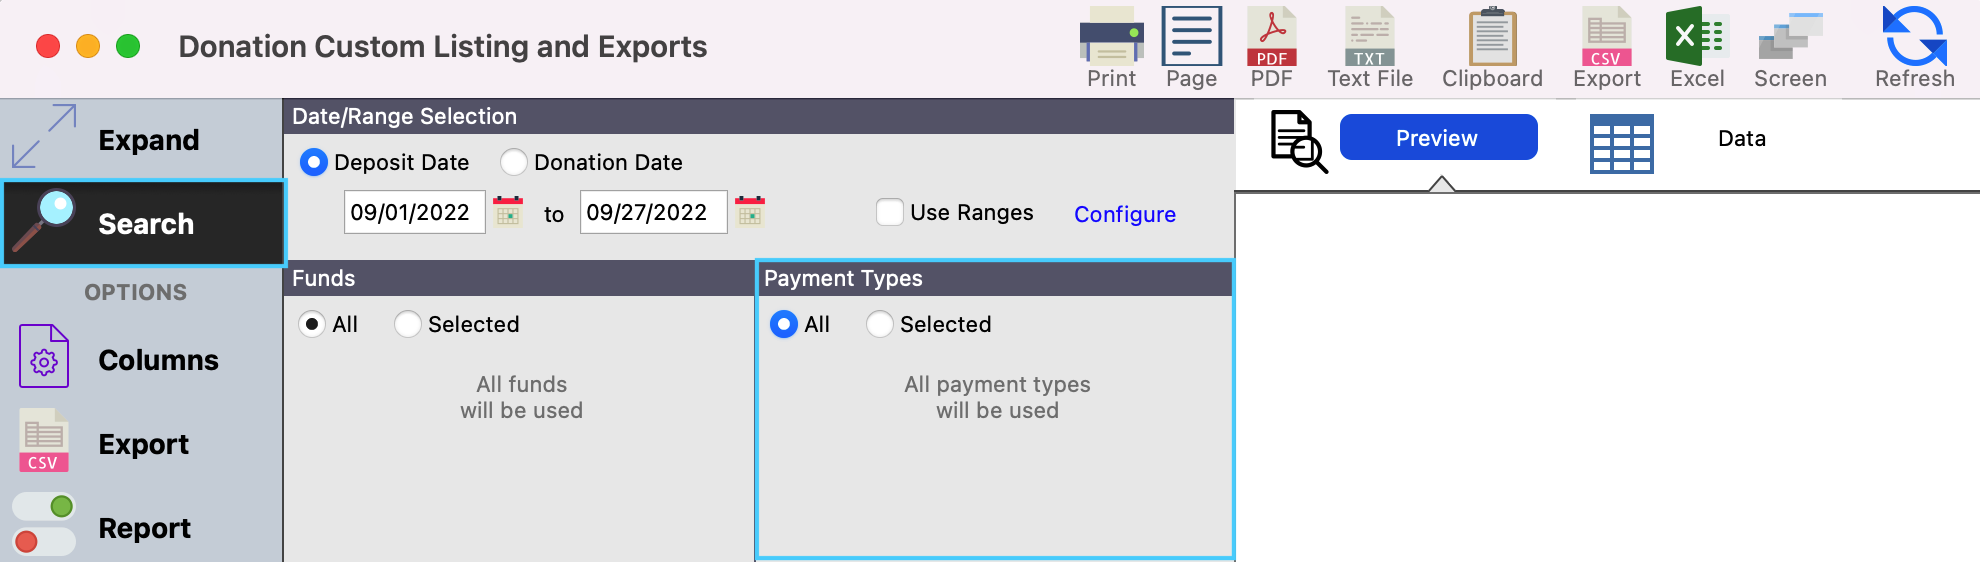The height and width of the screenshot is (562, 1980).
Task: Click the Configure link
Action: click(x=1124, y=214)
